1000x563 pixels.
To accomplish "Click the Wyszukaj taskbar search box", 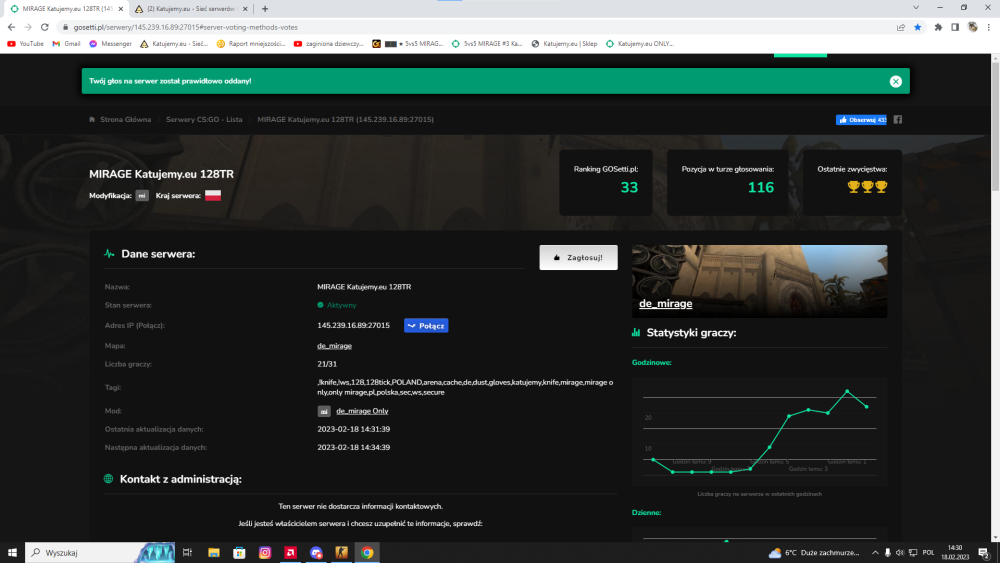I will [x=99, y=553].
